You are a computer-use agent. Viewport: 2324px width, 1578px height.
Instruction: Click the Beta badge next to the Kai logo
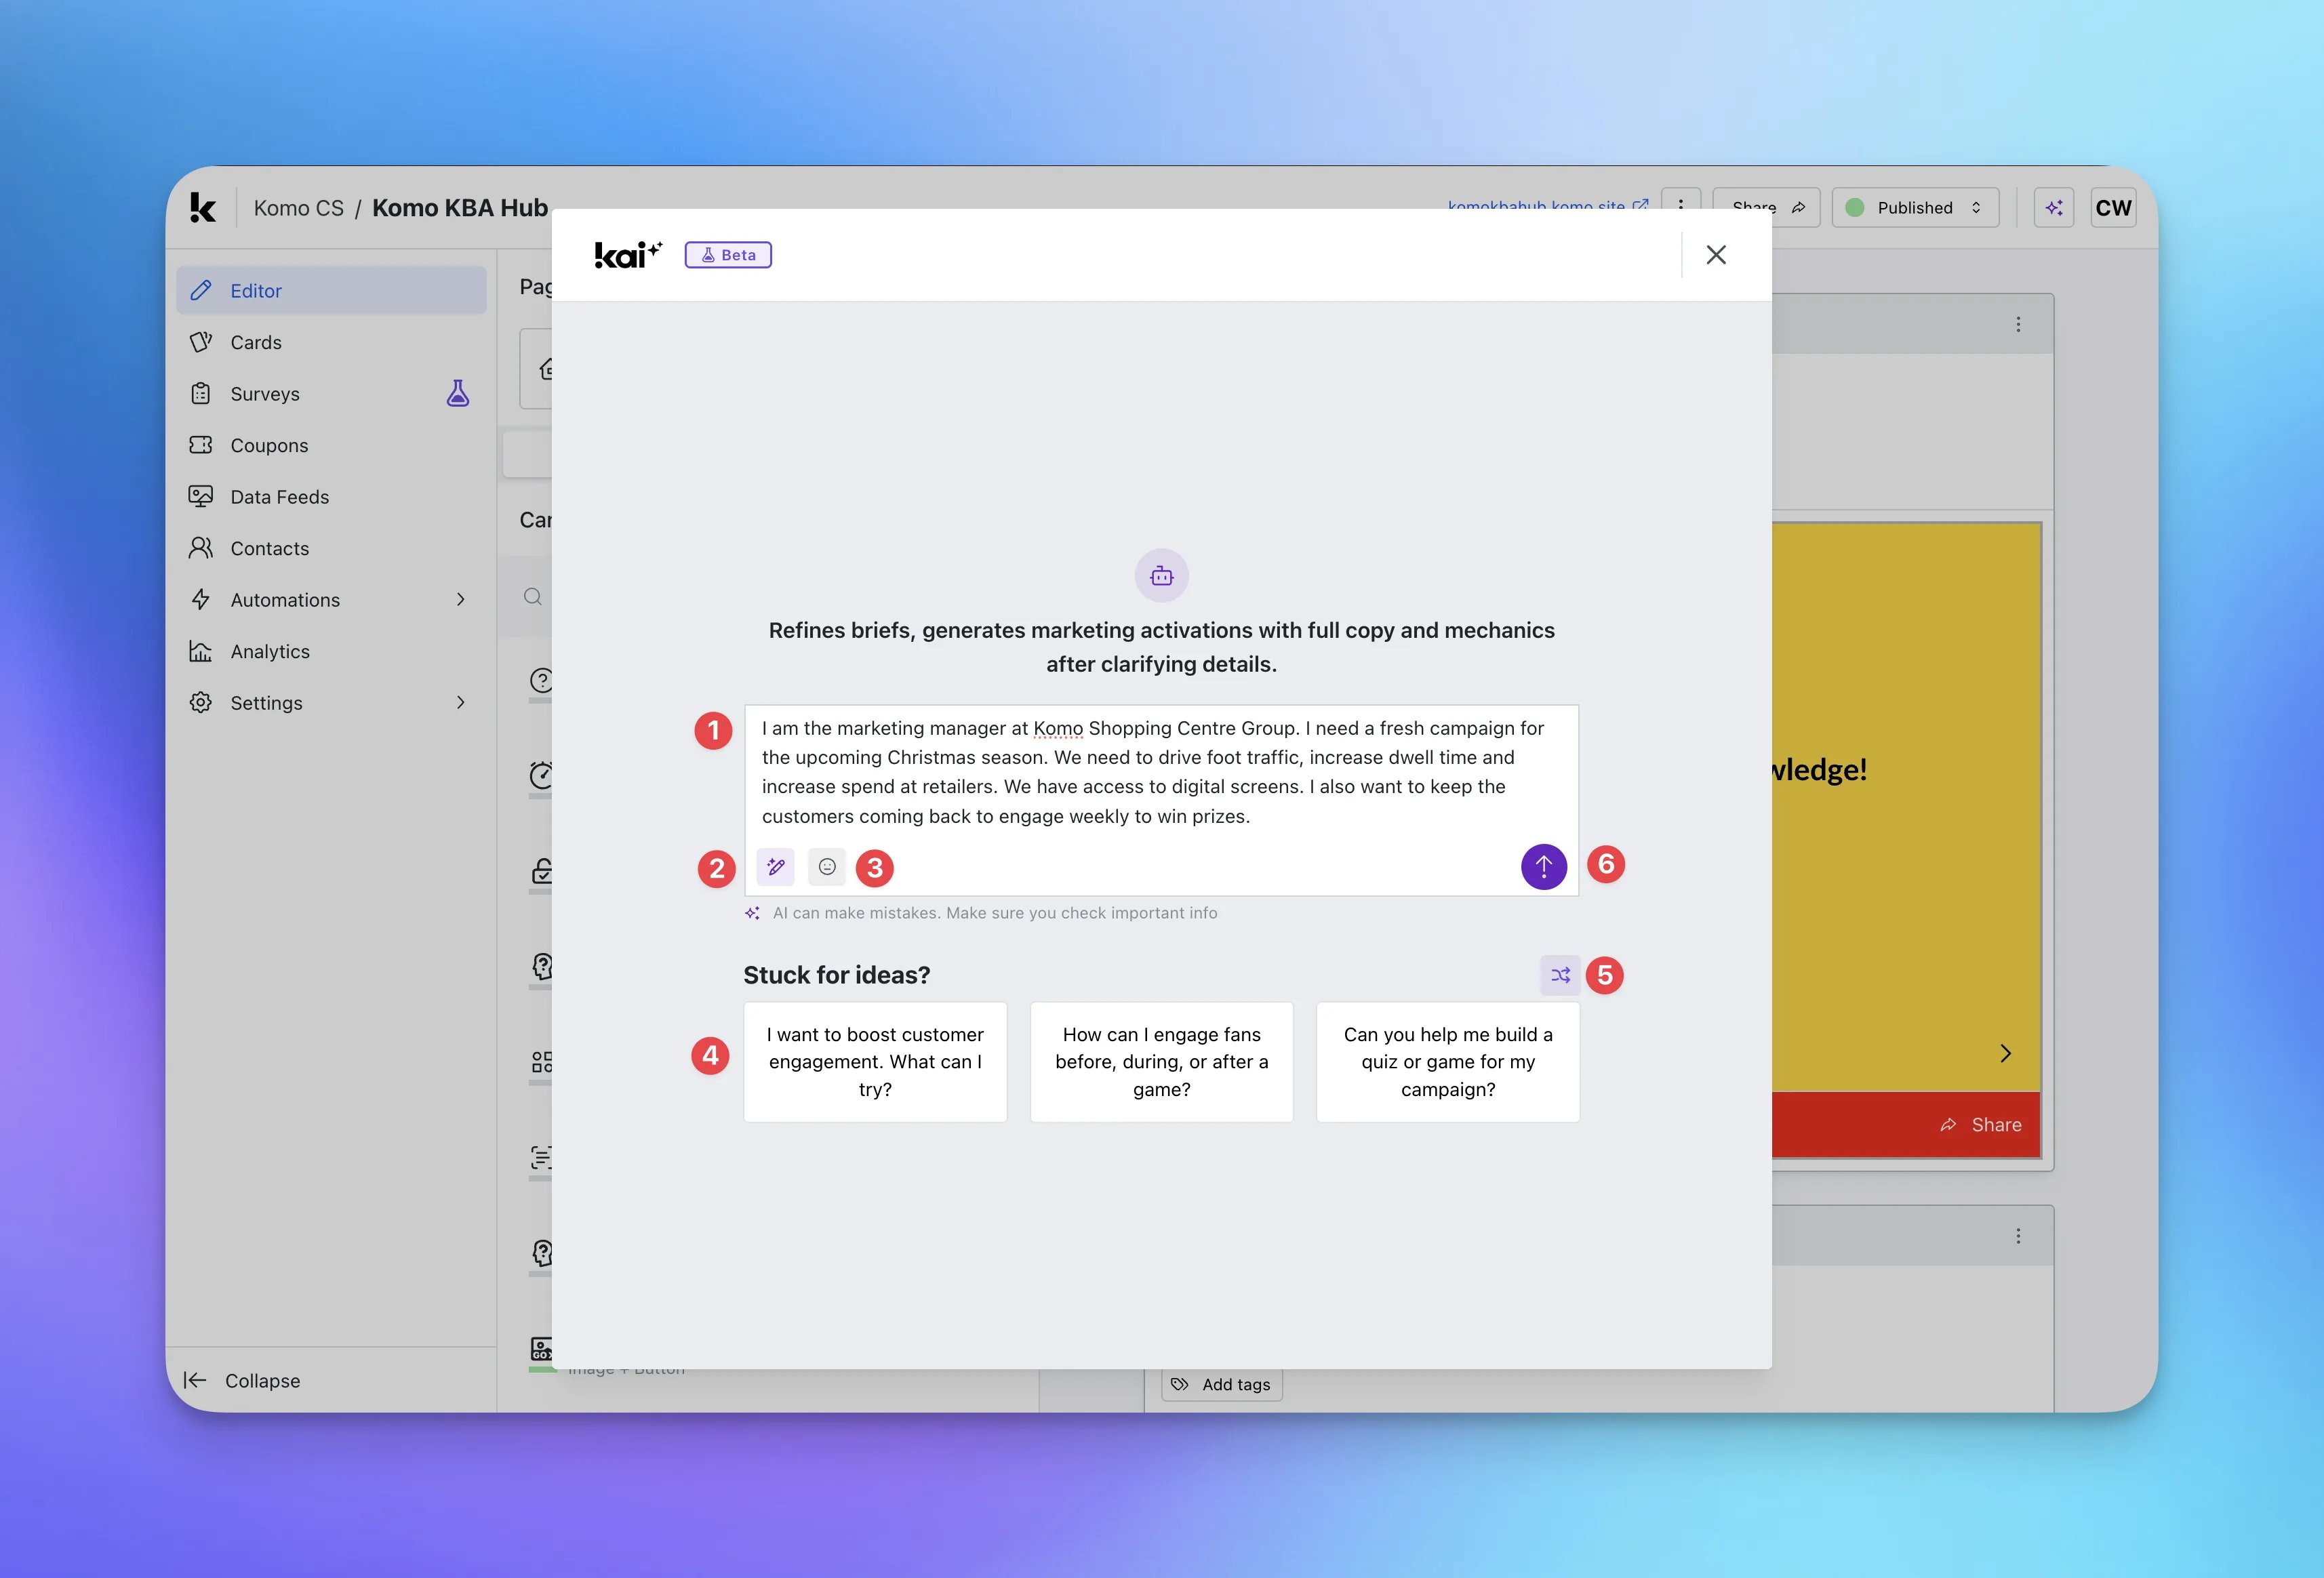[x=728, y=255]
